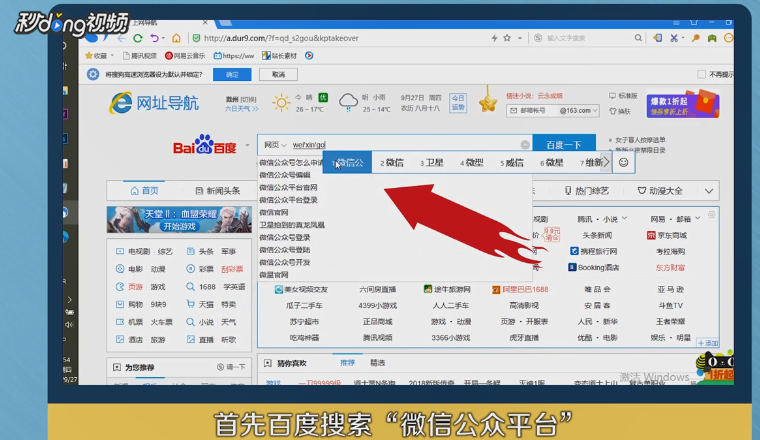Click the 邮箱帐号 input field

click(x=532, y=110)
